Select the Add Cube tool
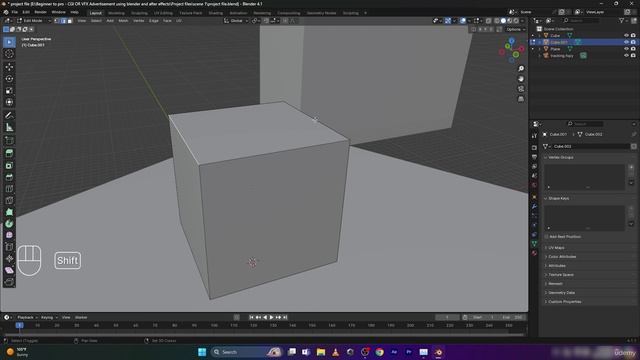The image size is (640, 360). pos(9,140)
